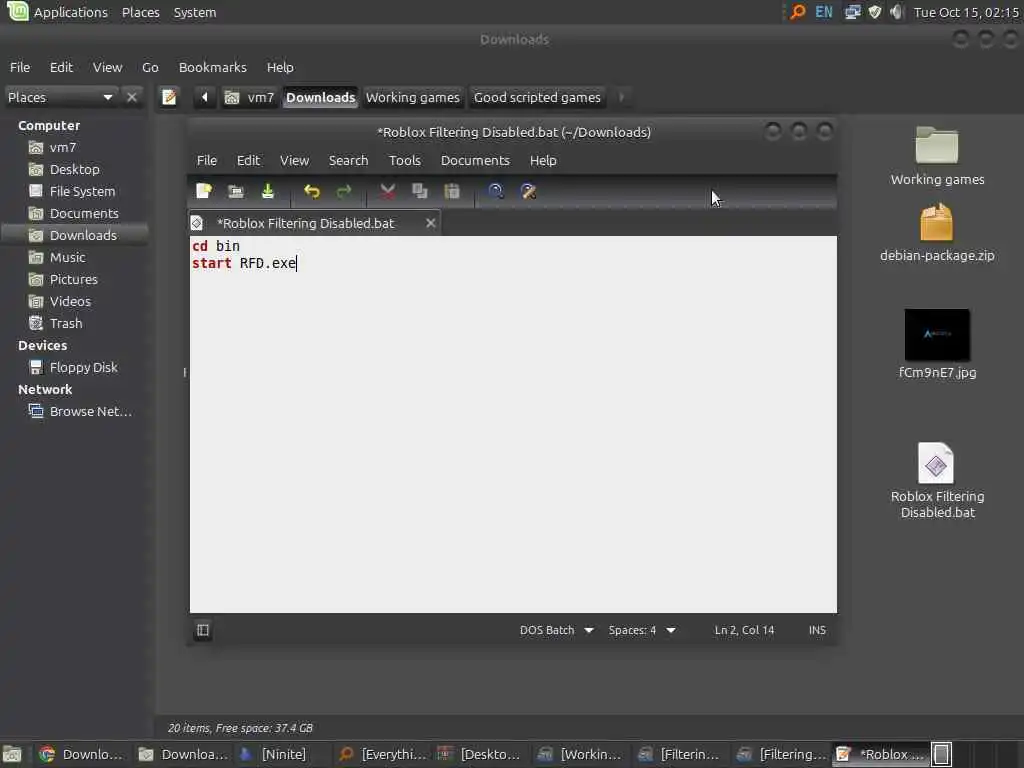Paste clipboard using the toolbar icon
The width and height of the screenshot is (1024, 768).
coord(451,191)
